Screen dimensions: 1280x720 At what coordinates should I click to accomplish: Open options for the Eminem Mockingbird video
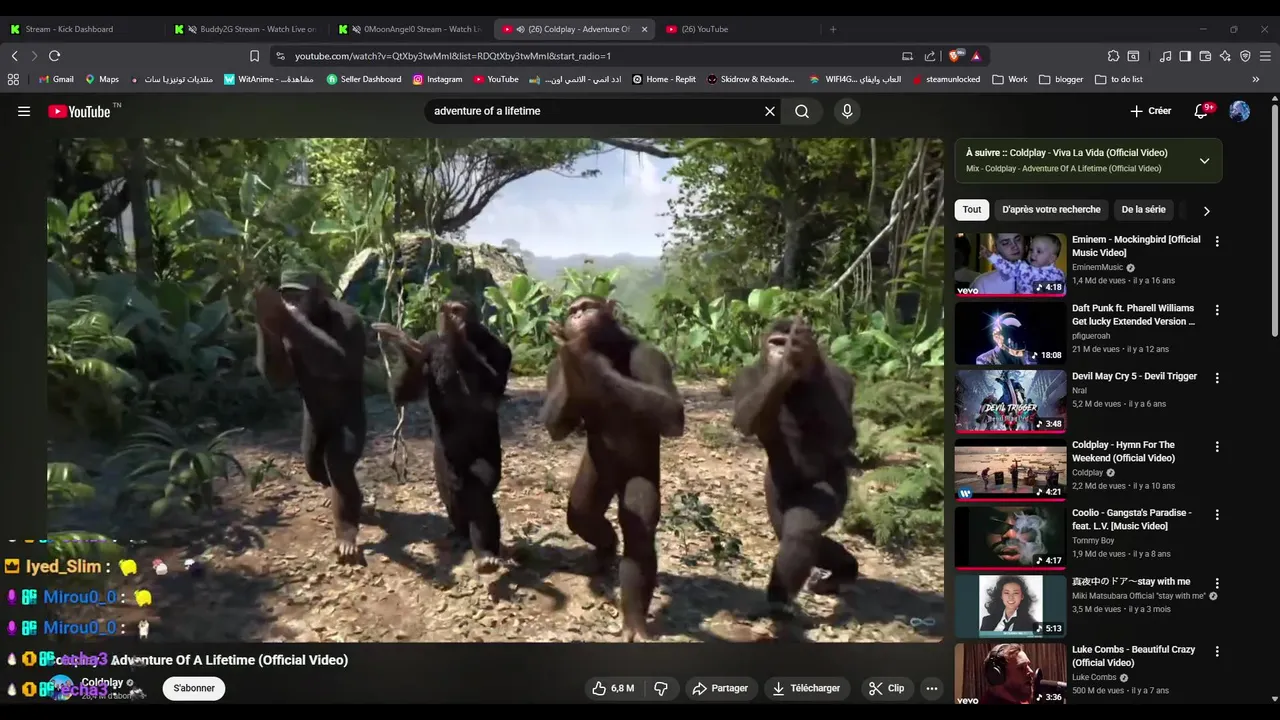(x=1217, y=241)
